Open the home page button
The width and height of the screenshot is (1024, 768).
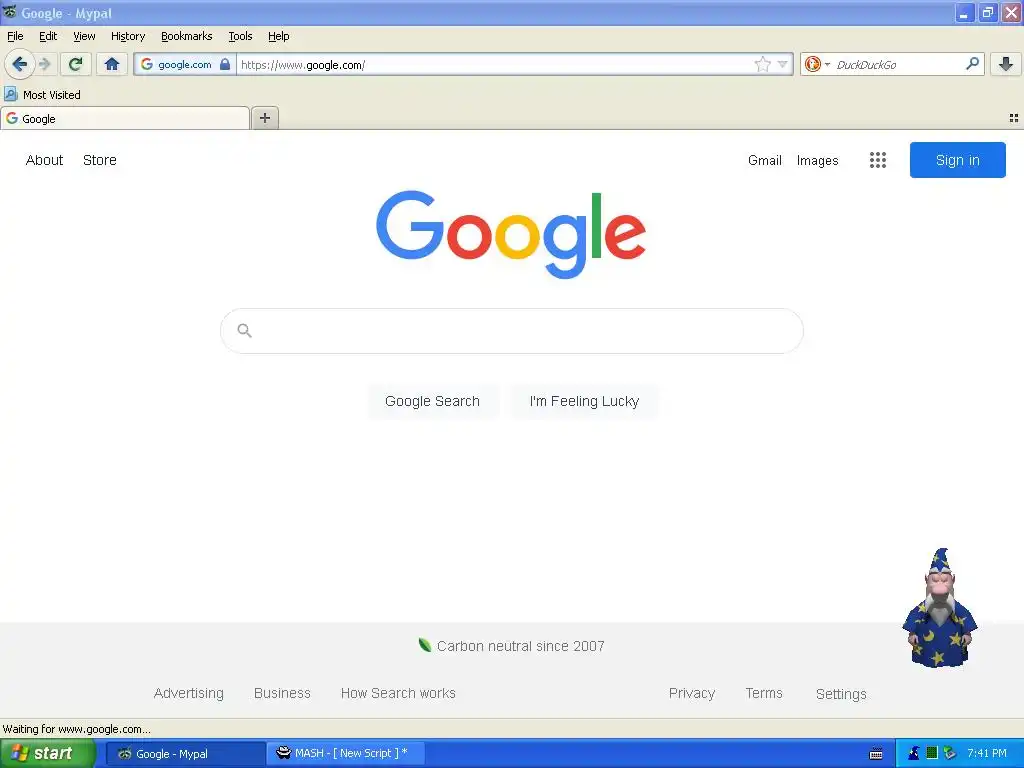tap(112, 64)
